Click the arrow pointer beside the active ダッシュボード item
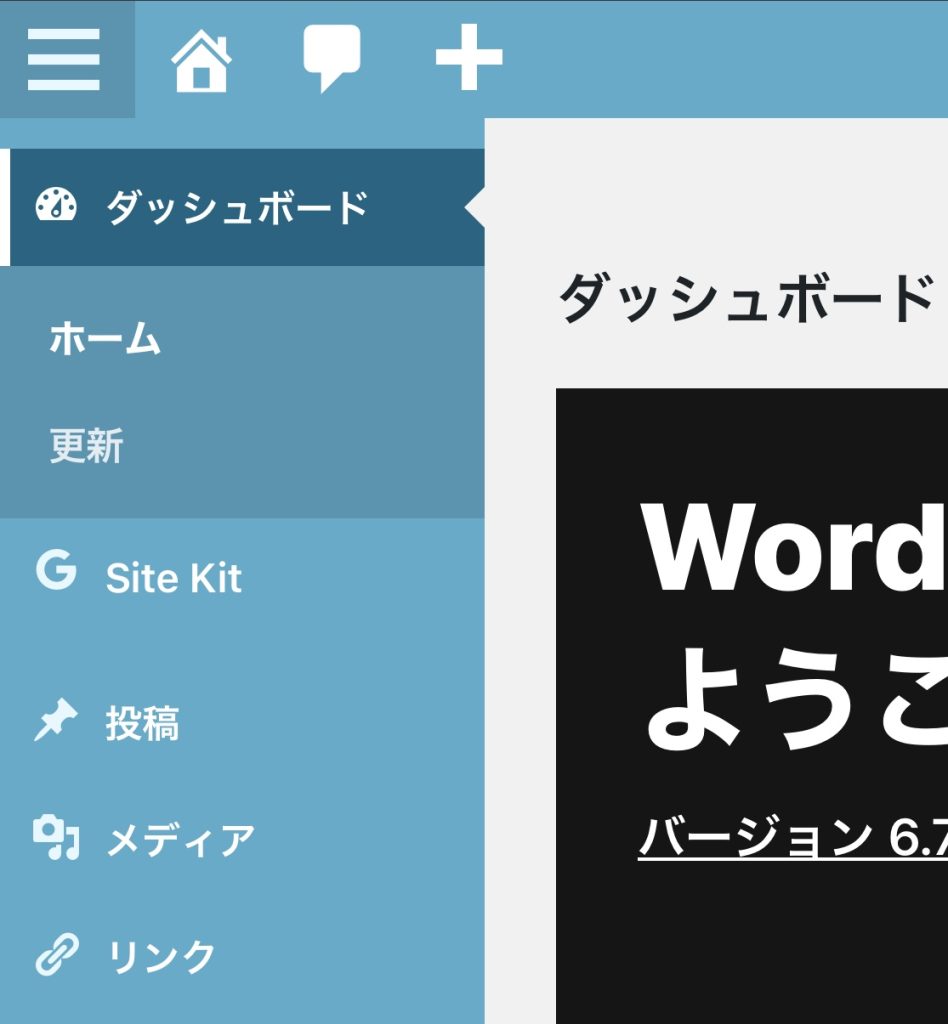 coord(475,208)
